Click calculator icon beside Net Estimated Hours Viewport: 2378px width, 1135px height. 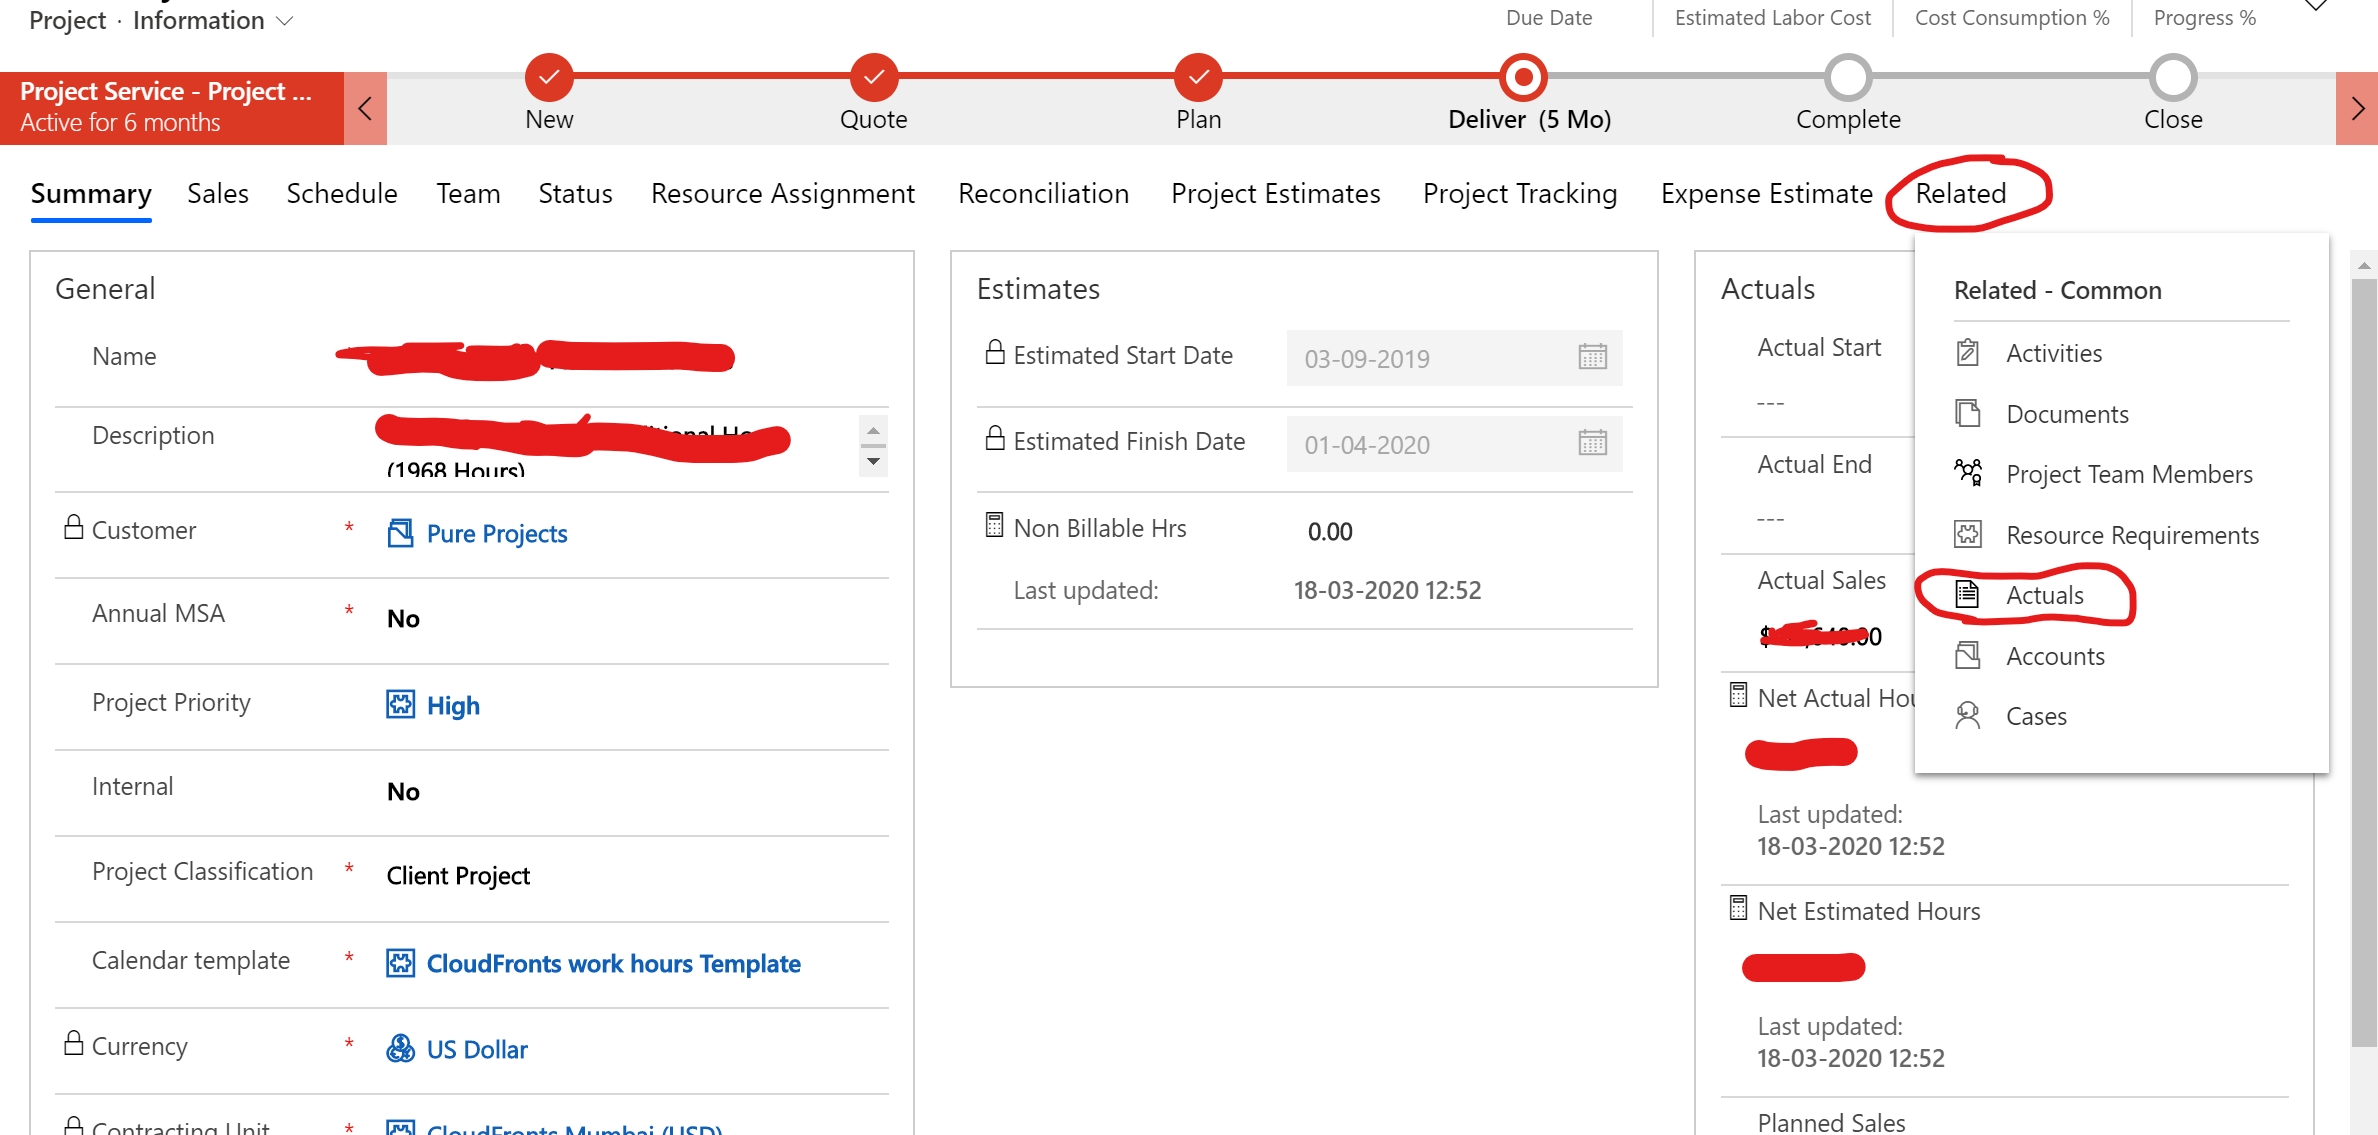[1738, 908]
